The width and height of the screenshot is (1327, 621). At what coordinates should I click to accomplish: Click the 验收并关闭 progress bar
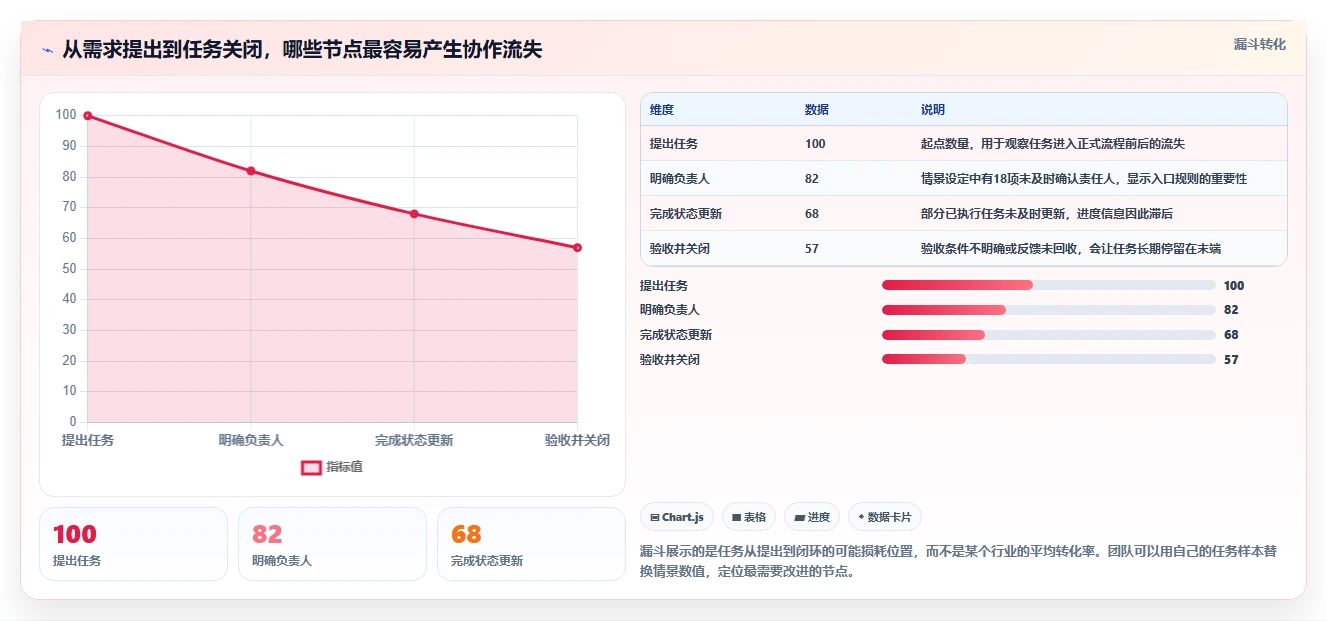tap(1048, 359)
